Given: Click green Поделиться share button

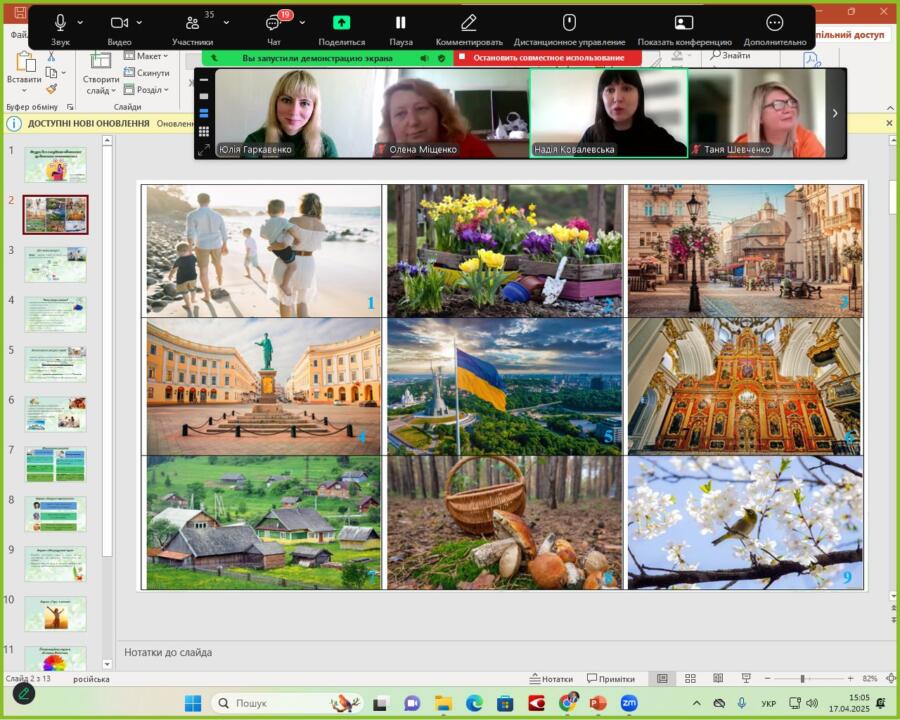Looking at the screenshot, I should click(x=342, y=29).
